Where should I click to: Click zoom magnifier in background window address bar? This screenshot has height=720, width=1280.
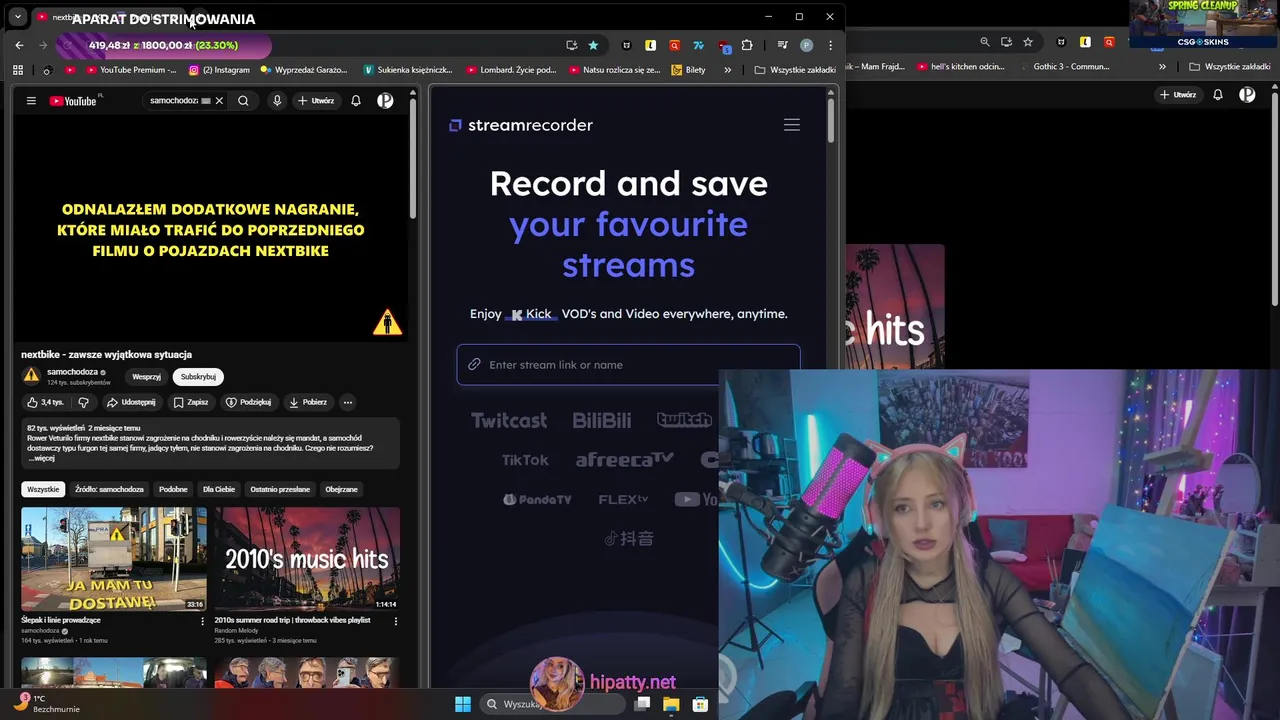point(985,42)
